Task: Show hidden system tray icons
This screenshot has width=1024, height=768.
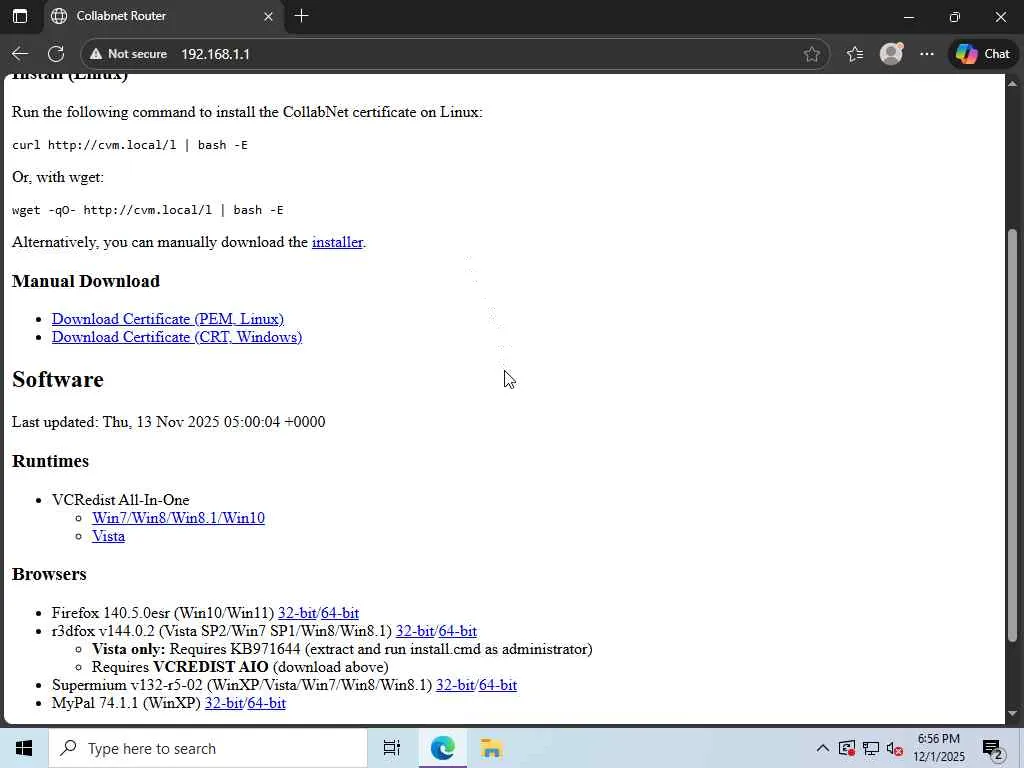Action: tap(823, 748)
